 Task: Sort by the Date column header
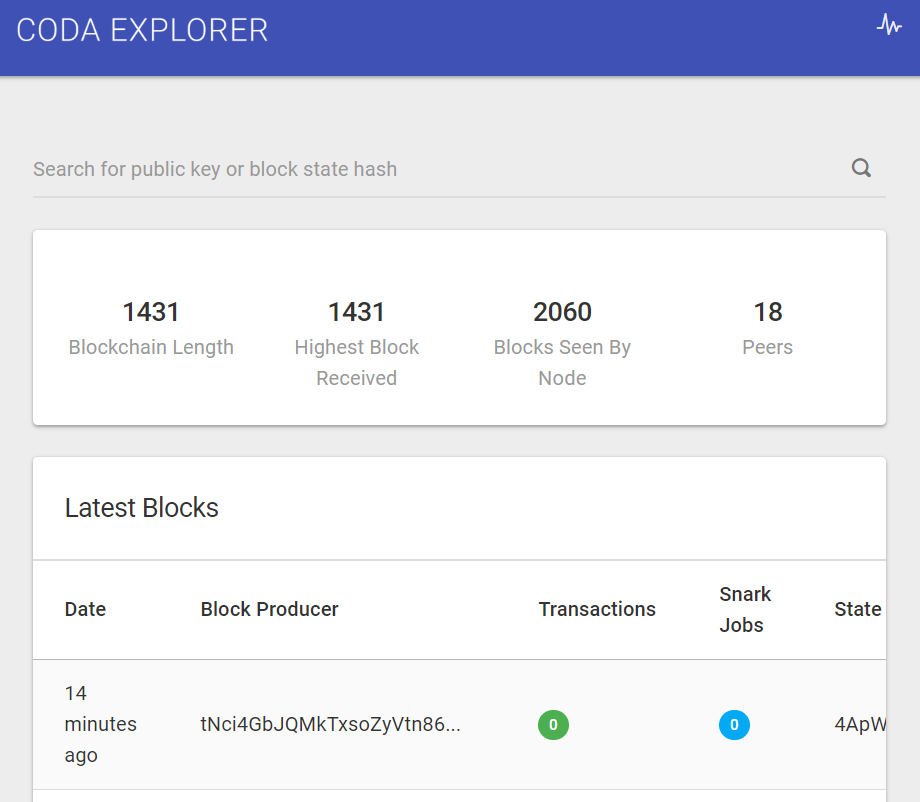85,609
